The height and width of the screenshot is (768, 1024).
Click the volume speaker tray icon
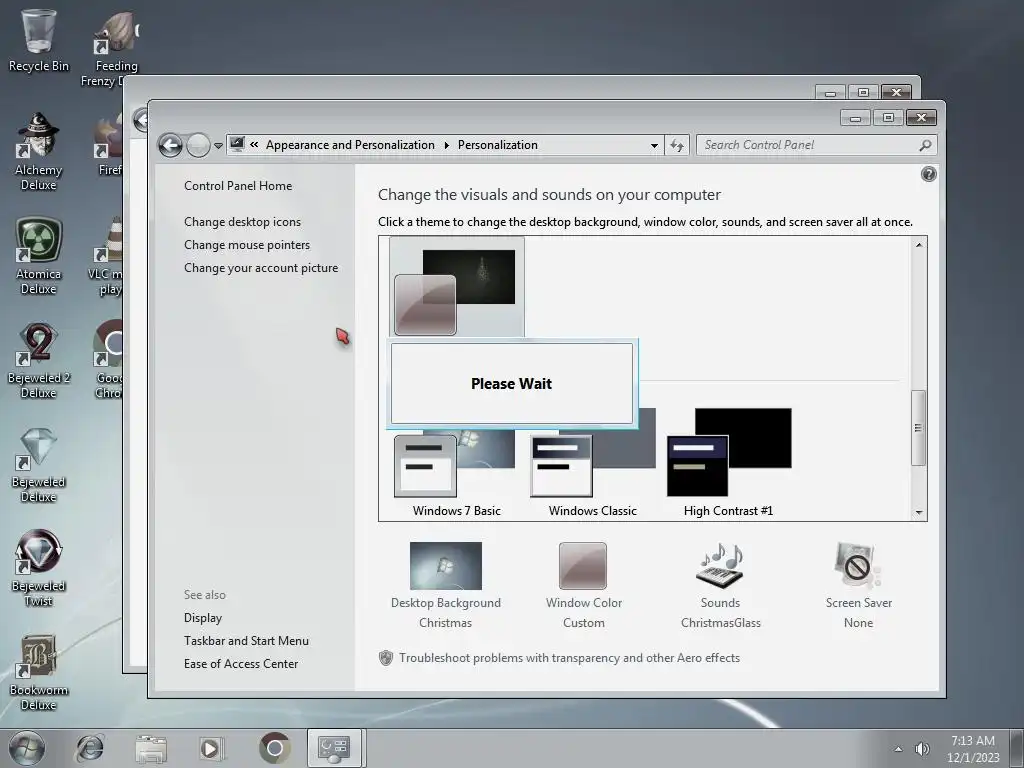pos(922,749)
